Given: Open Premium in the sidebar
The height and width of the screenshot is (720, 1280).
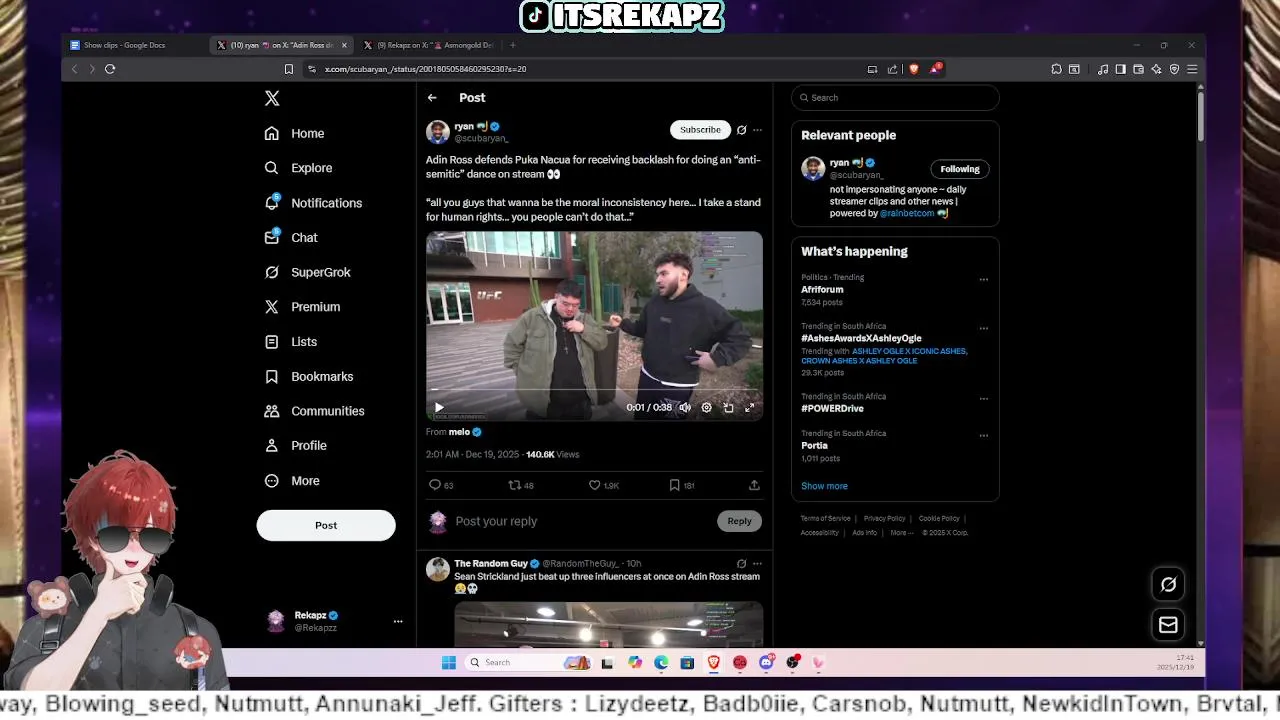Looking at the screenshot, I should pyautogui.click(x=303, y=307).
